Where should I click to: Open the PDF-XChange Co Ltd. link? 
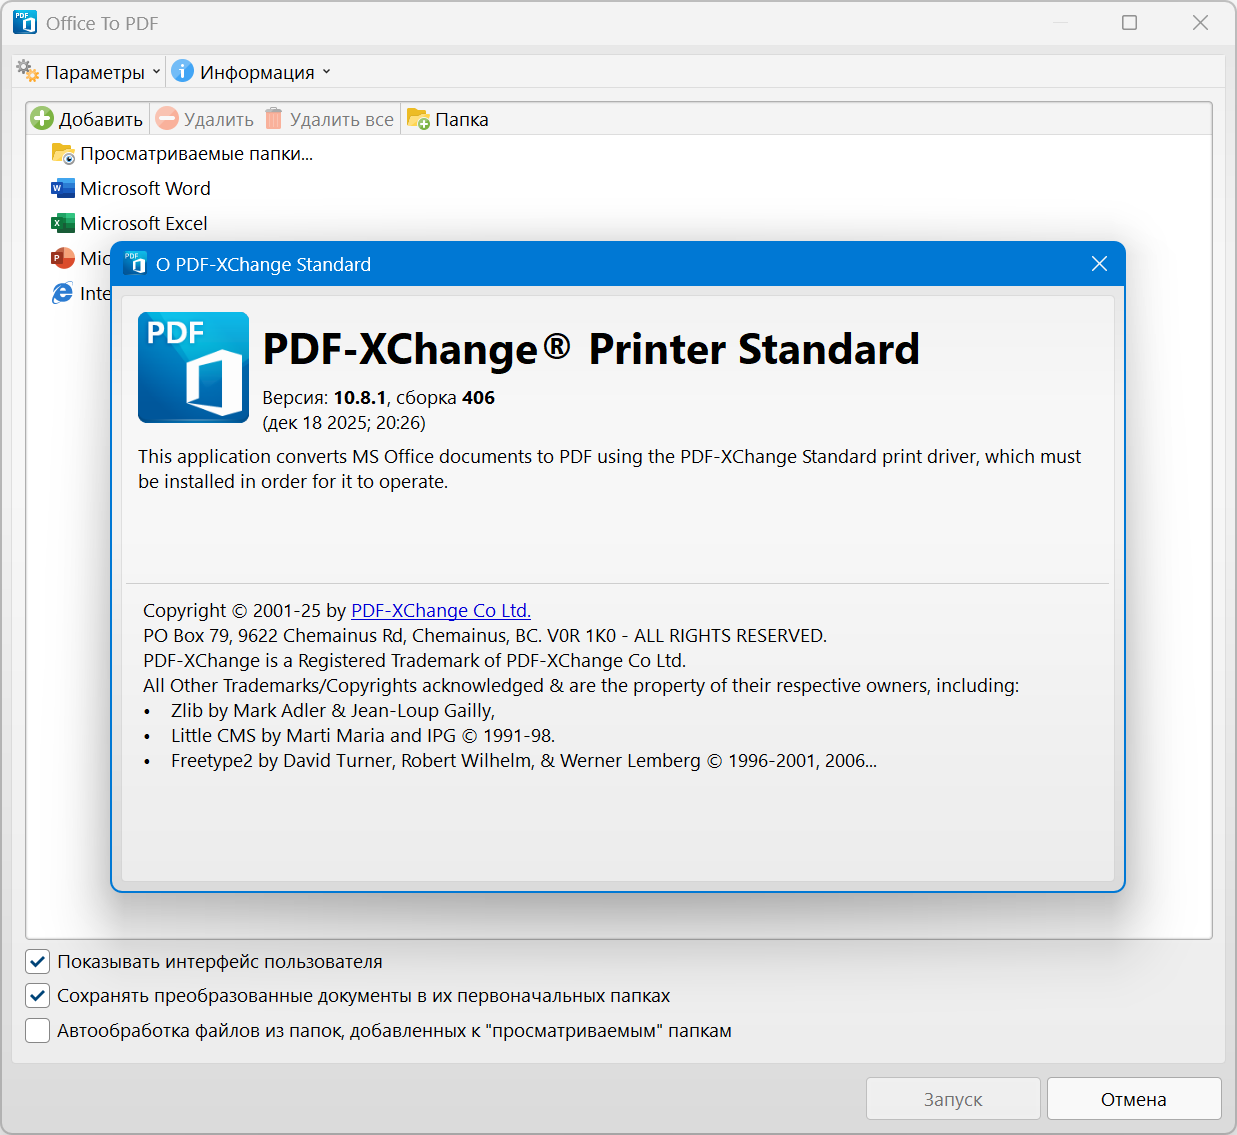[x=440, y=610]
